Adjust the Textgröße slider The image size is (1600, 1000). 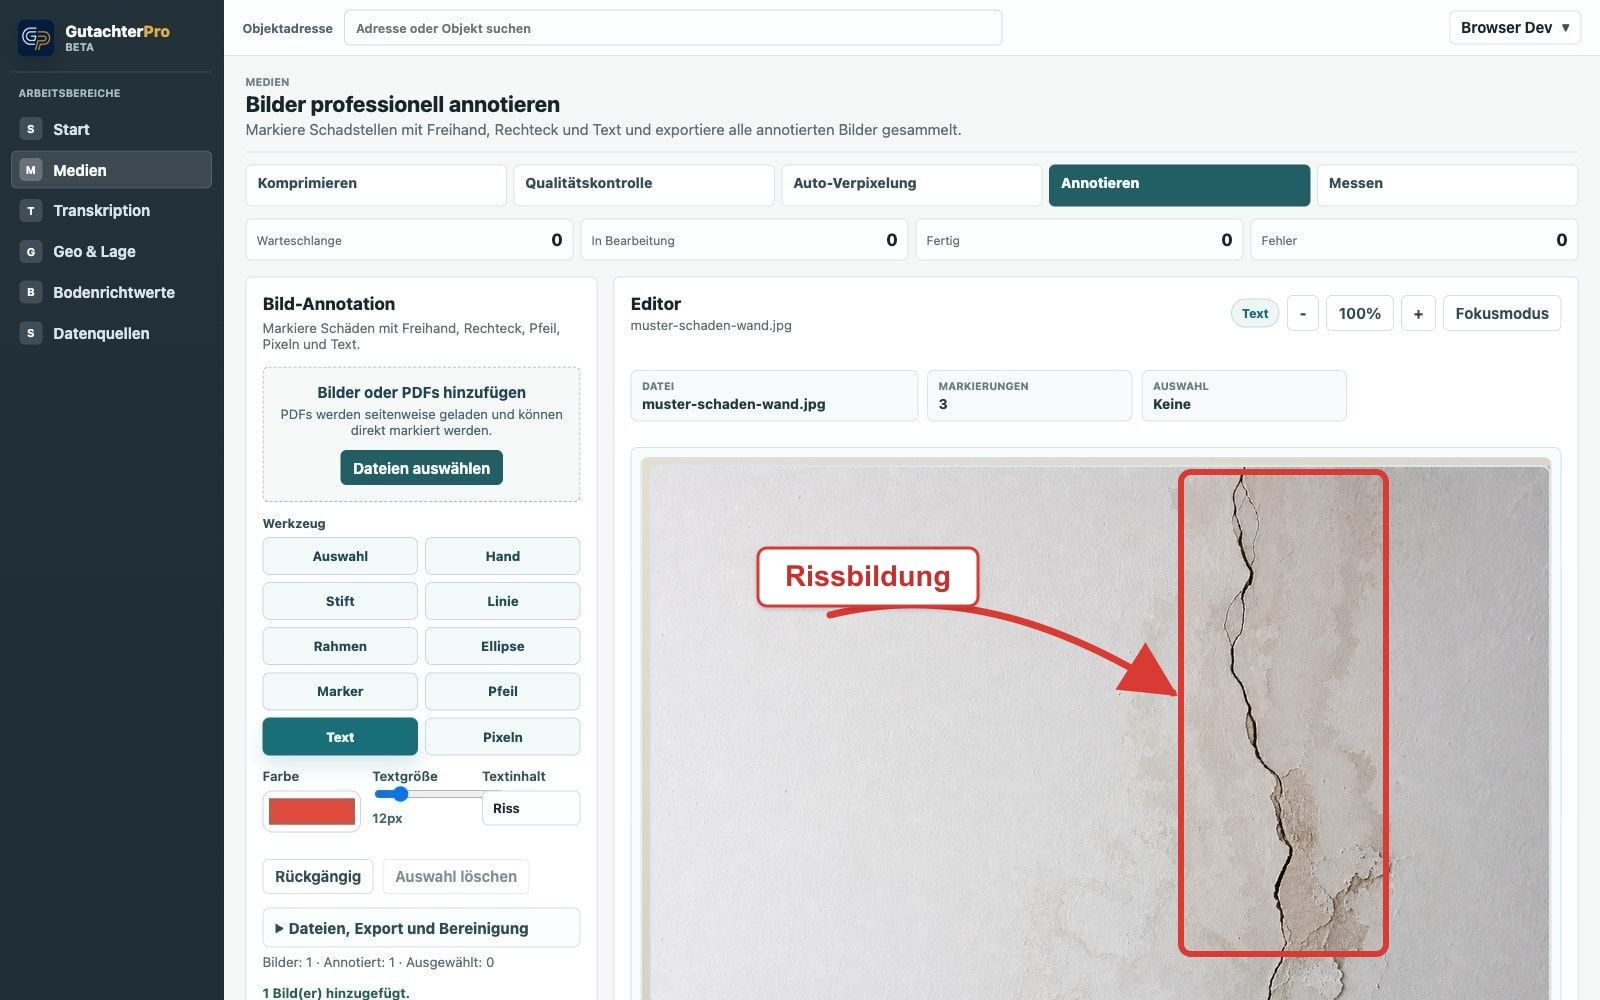point(427,794)
